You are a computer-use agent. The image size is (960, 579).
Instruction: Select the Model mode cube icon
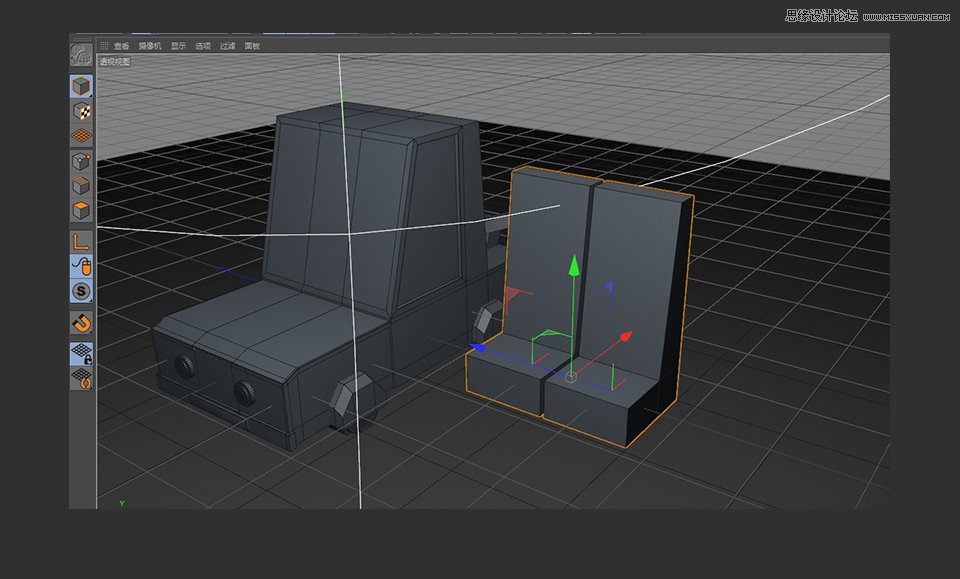tap(79, 85)
